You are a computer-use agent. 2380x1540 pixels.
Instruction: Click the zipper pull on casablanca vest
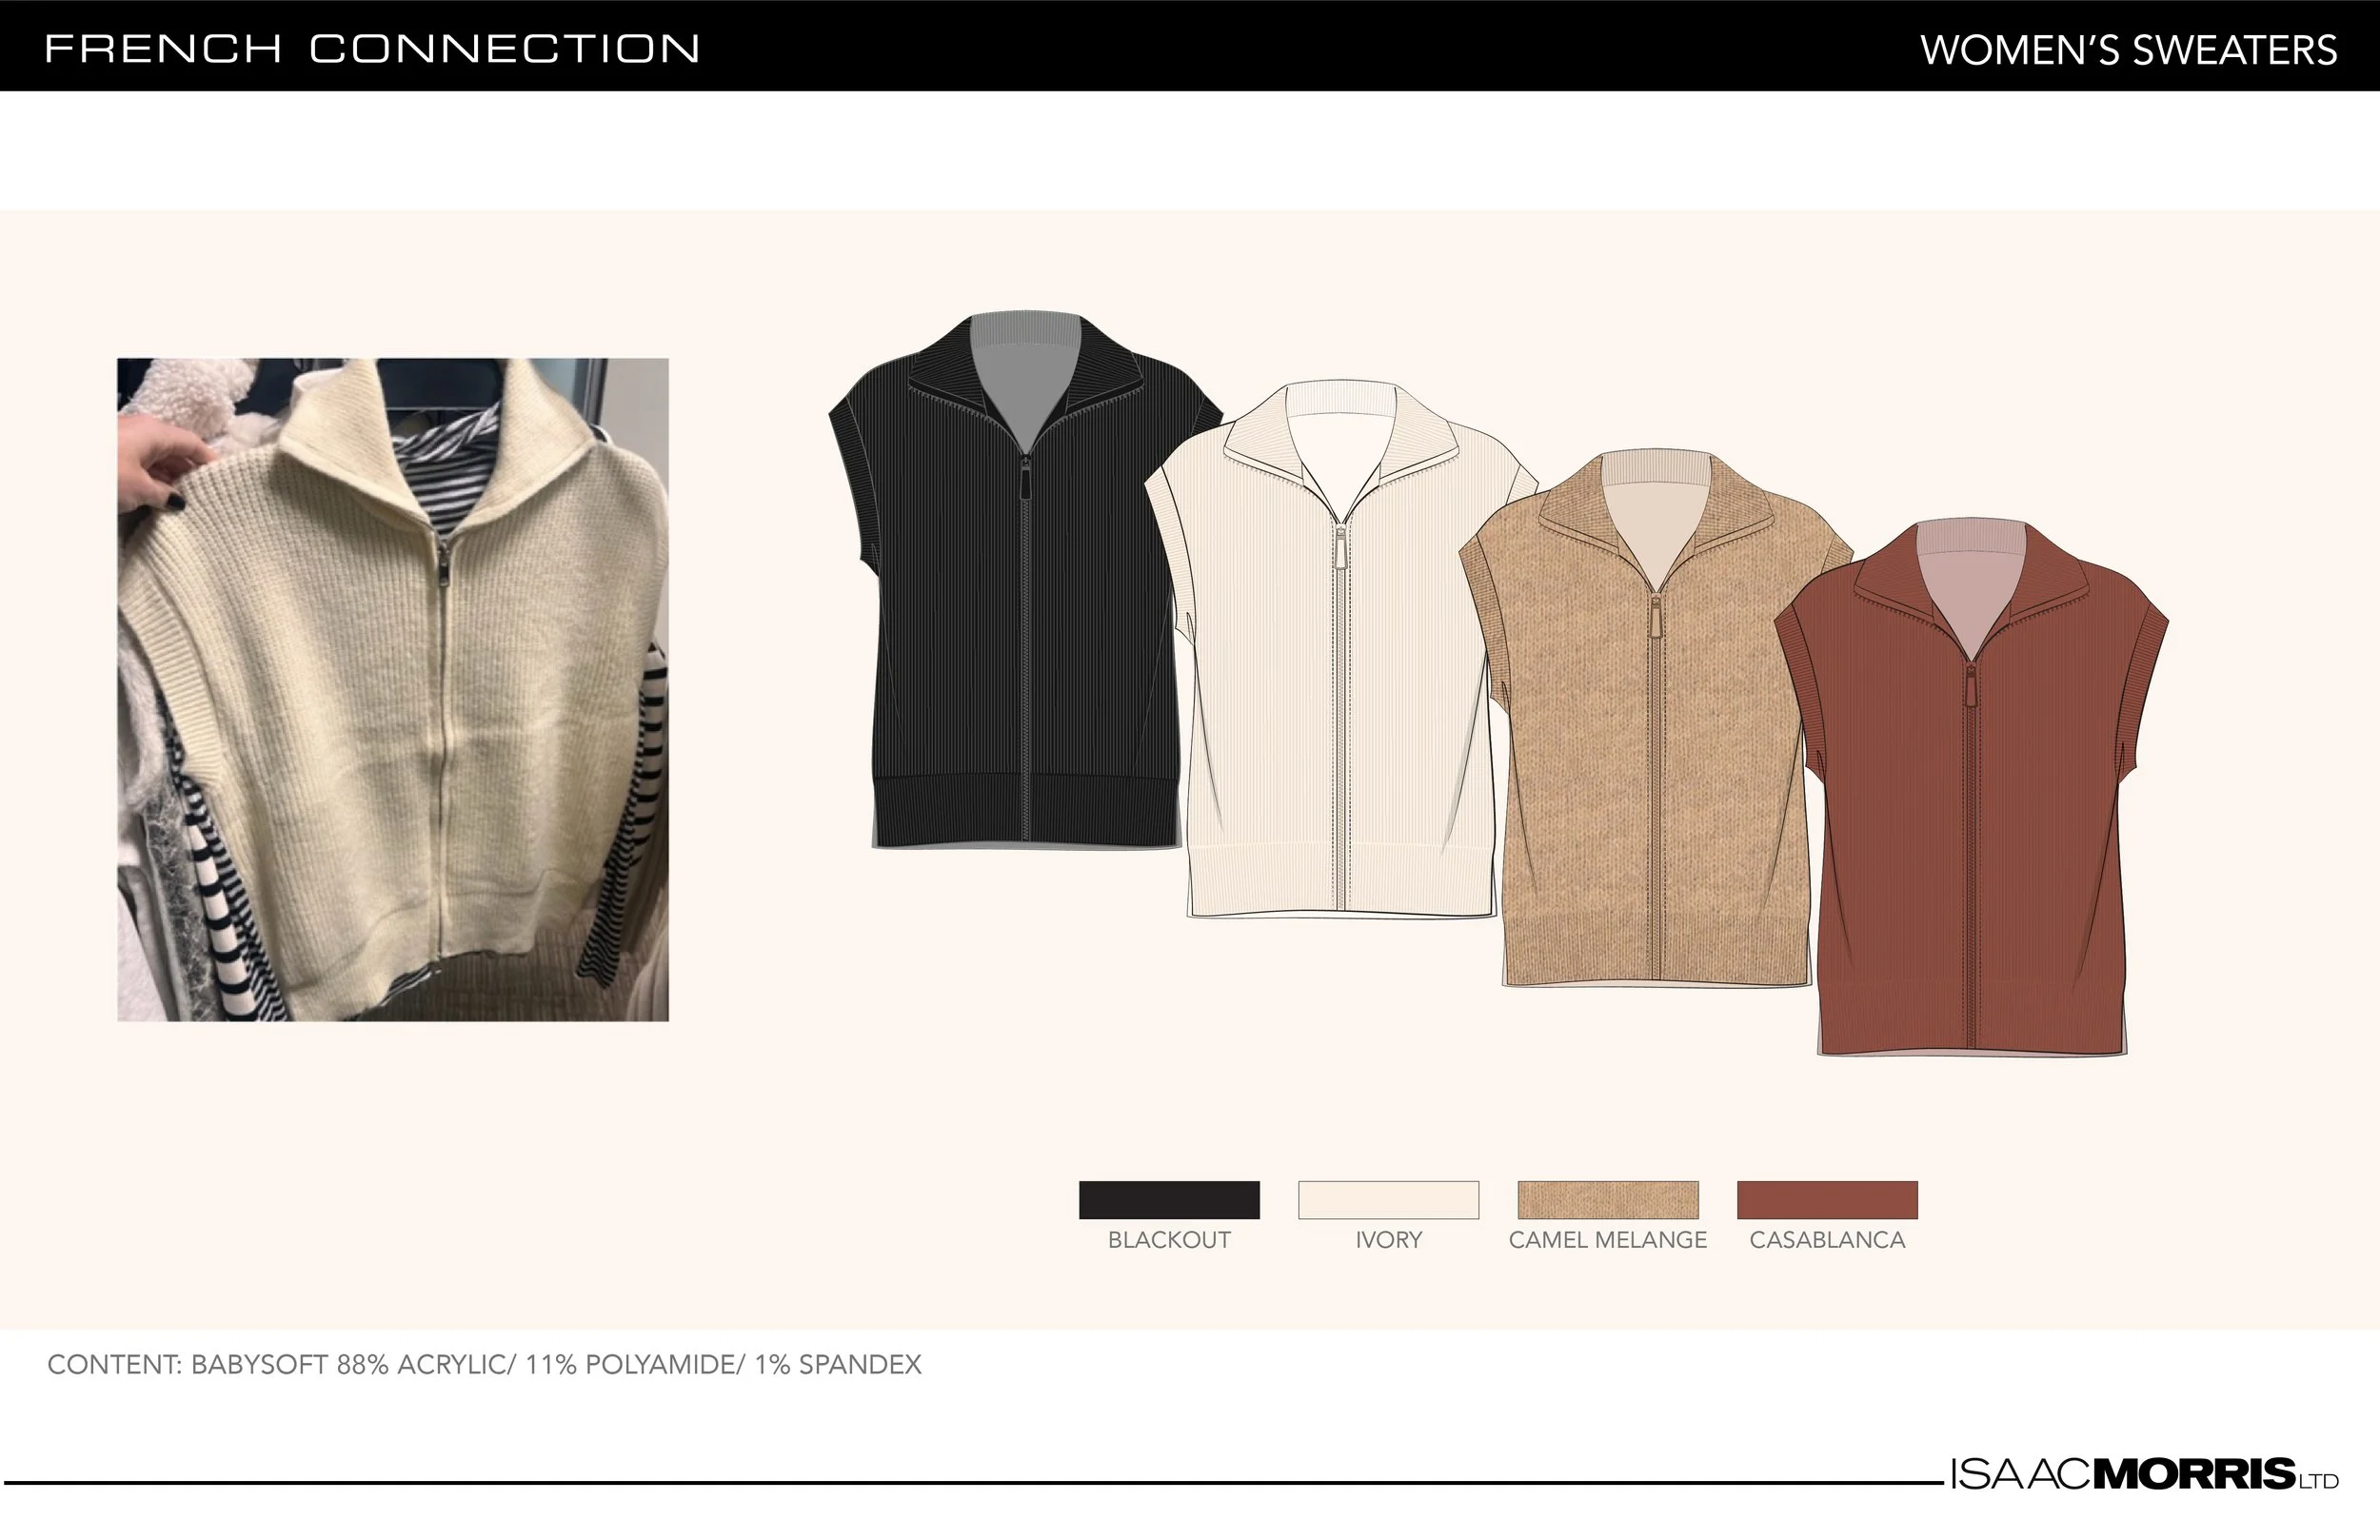point(1970,686)
